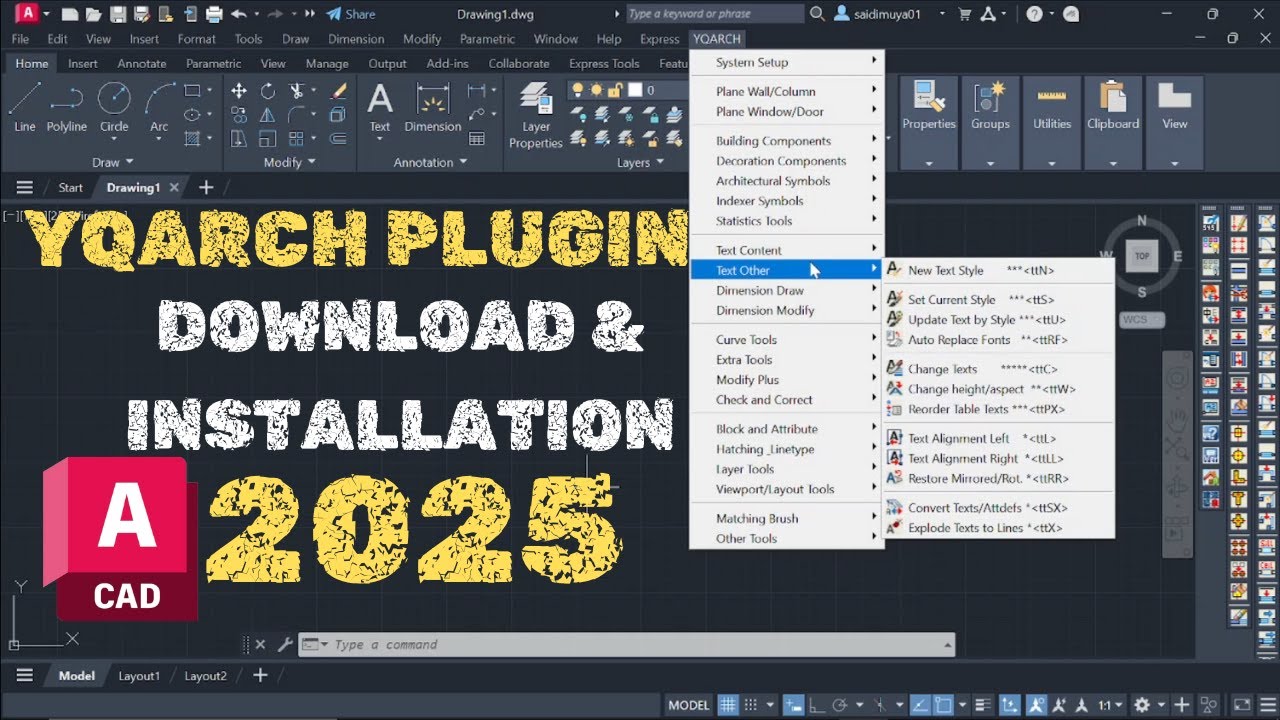Viewport: 1280px width, 720px height.
Task: Close the Drawing1 file tab
Action: click(x=175, y=187)
